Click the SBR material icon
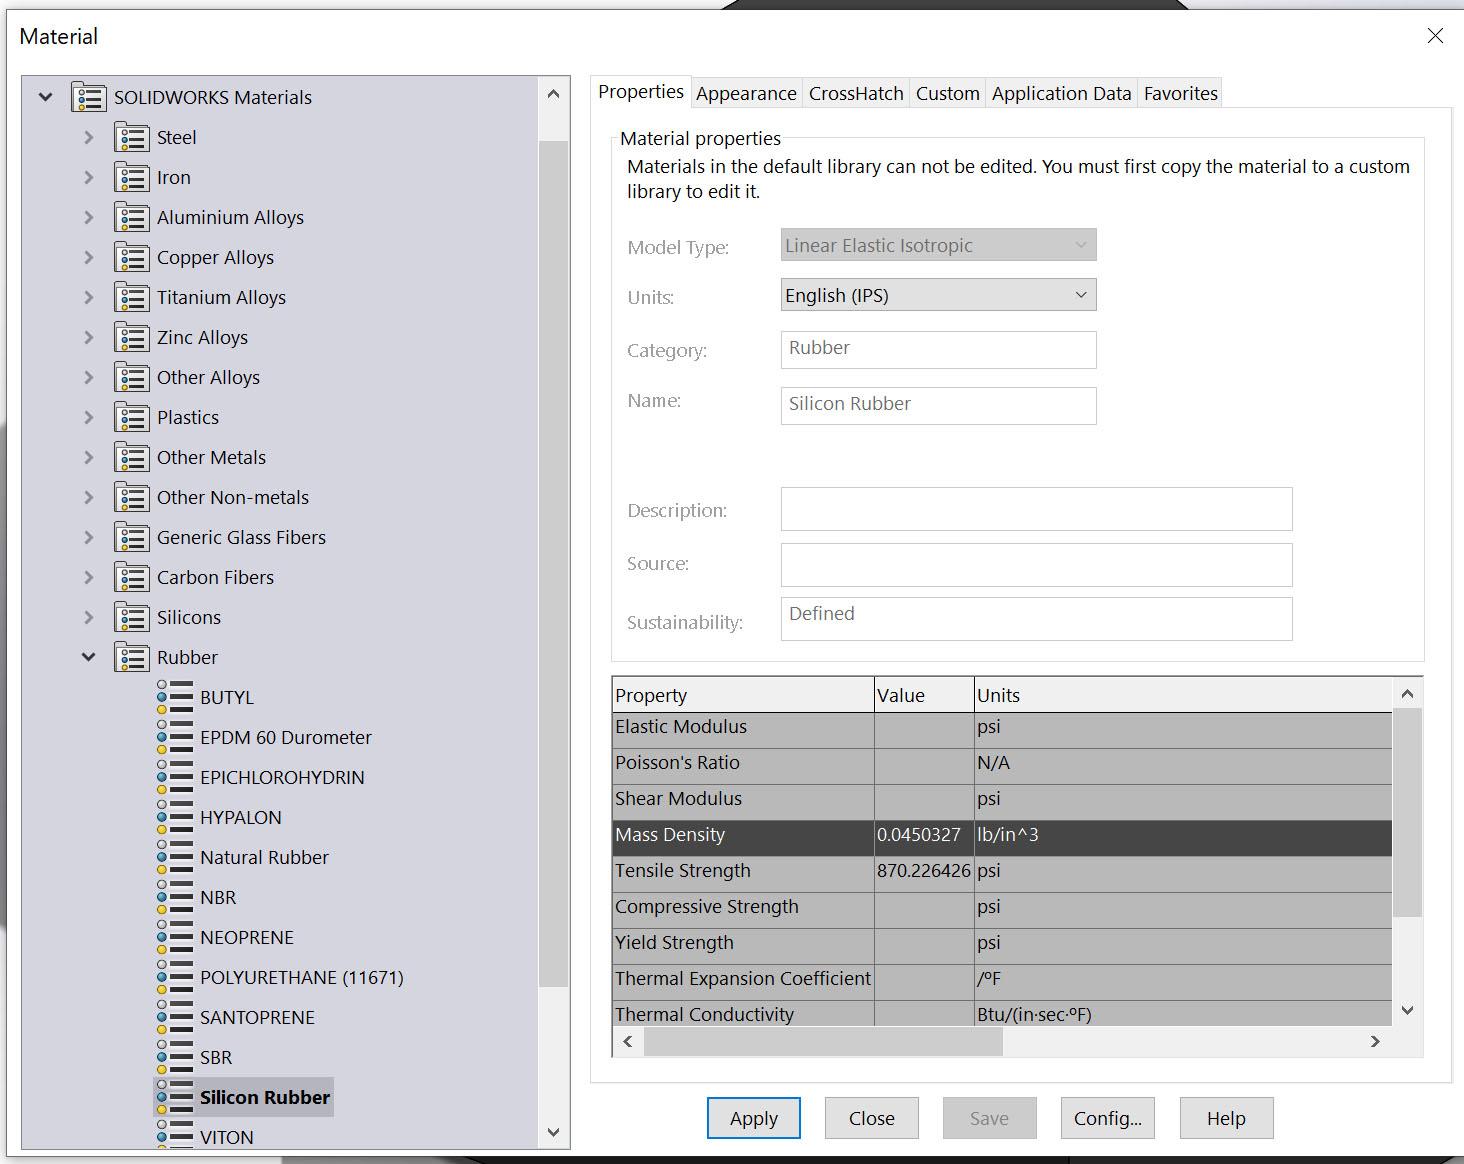The width and height of the screenshot is (1464, 1164). [175, 1057]
